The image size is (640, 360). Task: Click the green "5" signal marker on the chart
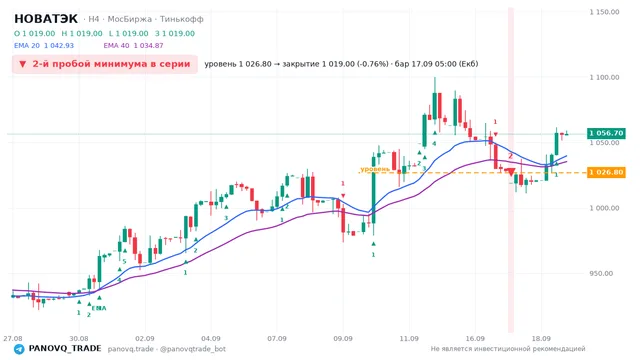(124, 262)
